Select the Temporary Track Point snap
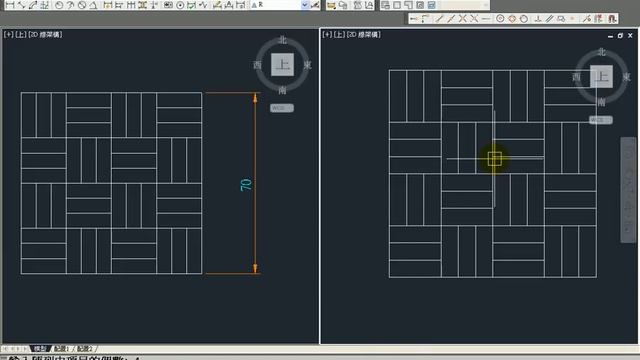This screenshot has height=360, width=640. [x=414, y=19]
